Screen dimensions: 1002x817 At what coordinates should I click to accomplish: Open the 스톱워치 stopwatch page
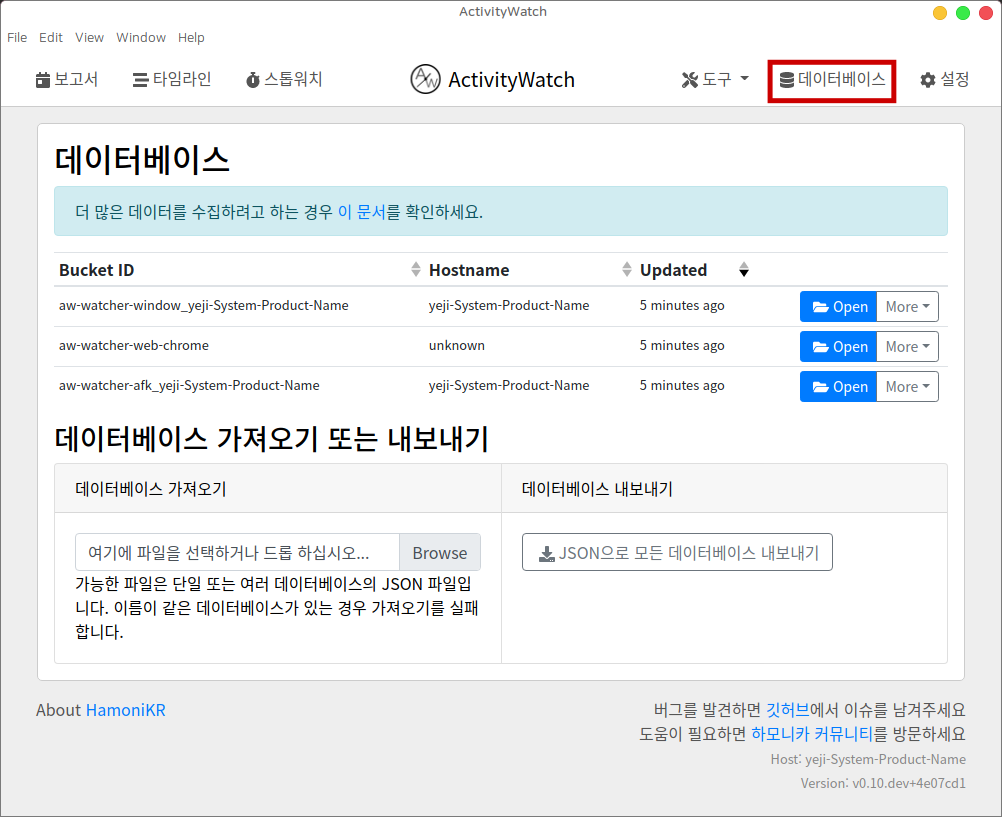point(284,80)
